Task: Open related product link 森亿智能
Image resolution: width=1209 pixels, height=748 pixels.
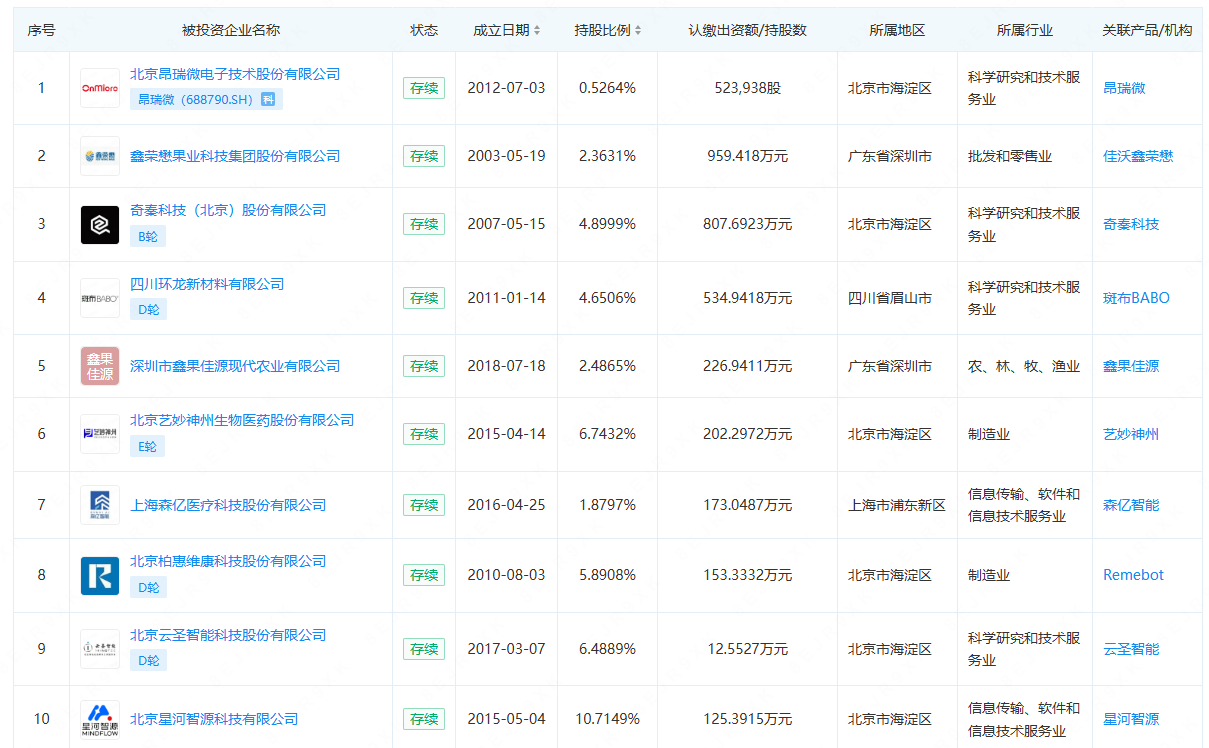Action: tap(1131, 505)
